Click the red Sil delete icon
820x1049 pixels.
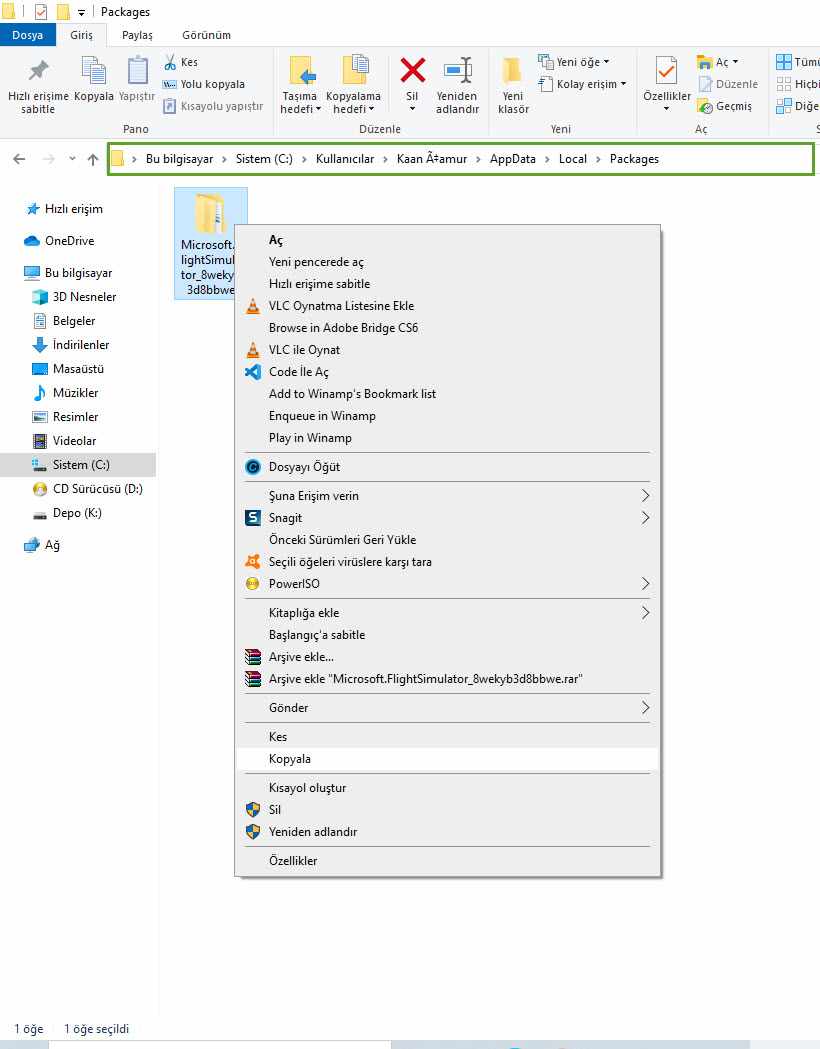click(x=412, y=70)
